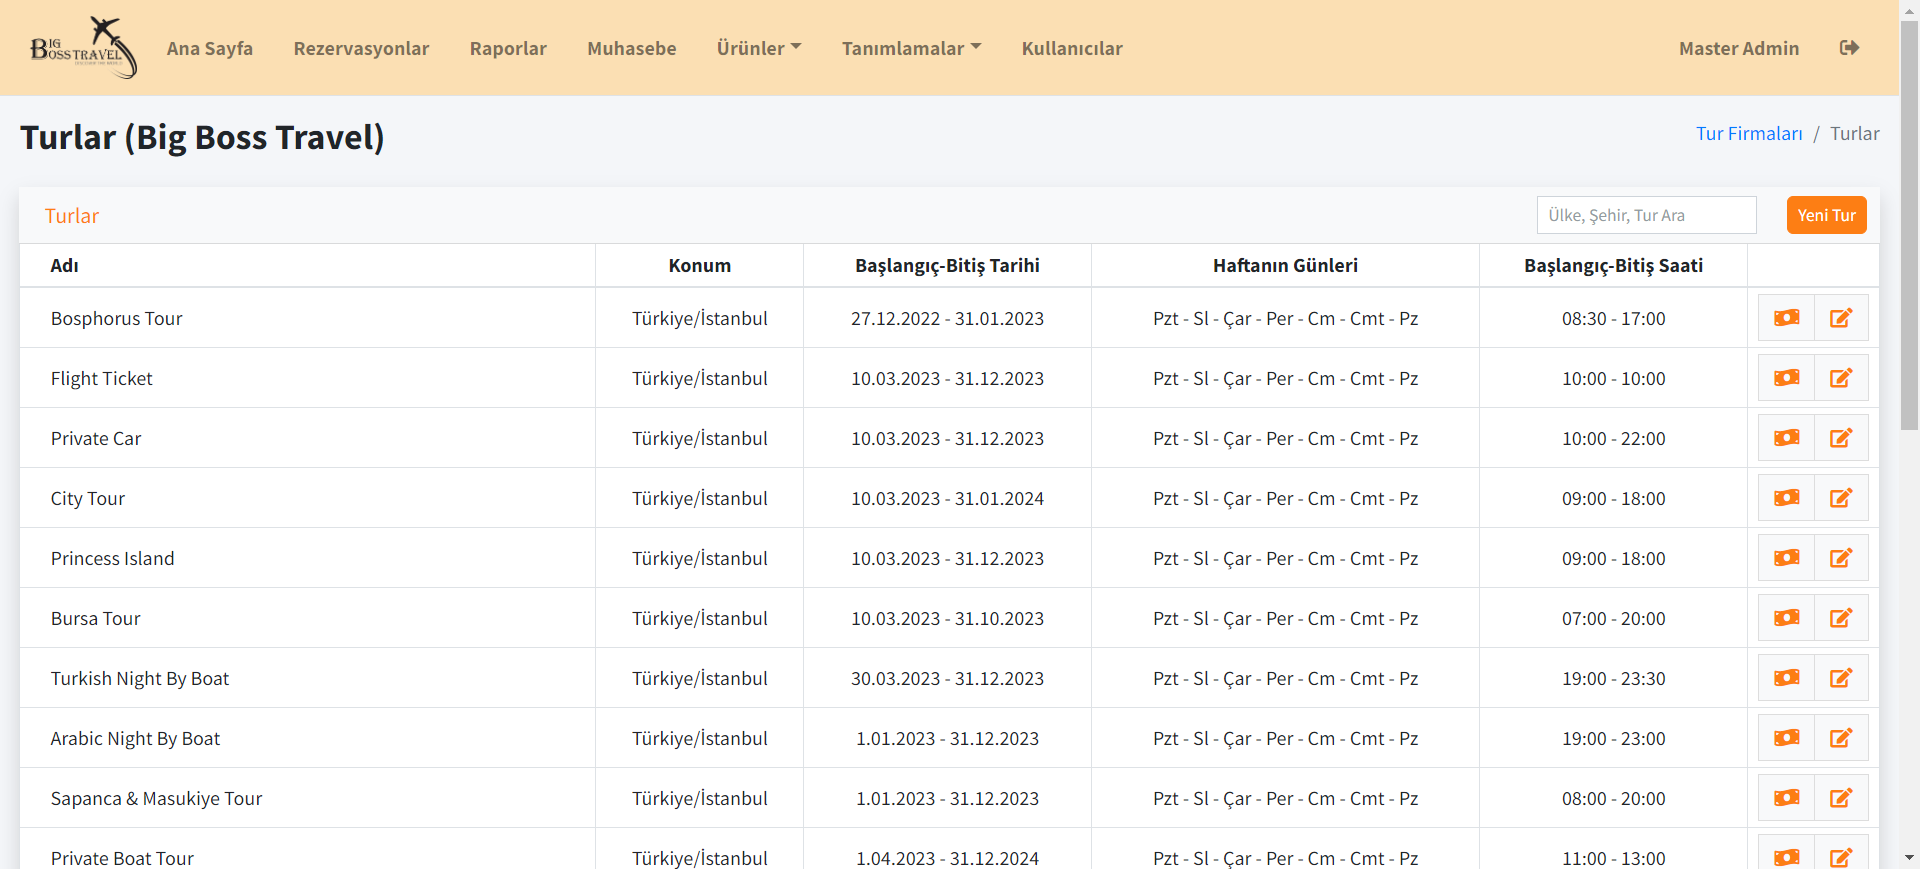Open ticket prices for Bosphorus Tour

(1786, 318)
